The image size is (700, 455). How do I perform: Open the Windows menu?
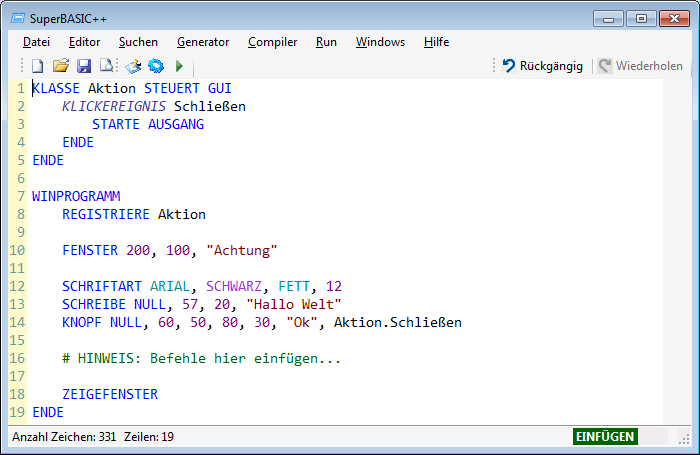(380, 42)
